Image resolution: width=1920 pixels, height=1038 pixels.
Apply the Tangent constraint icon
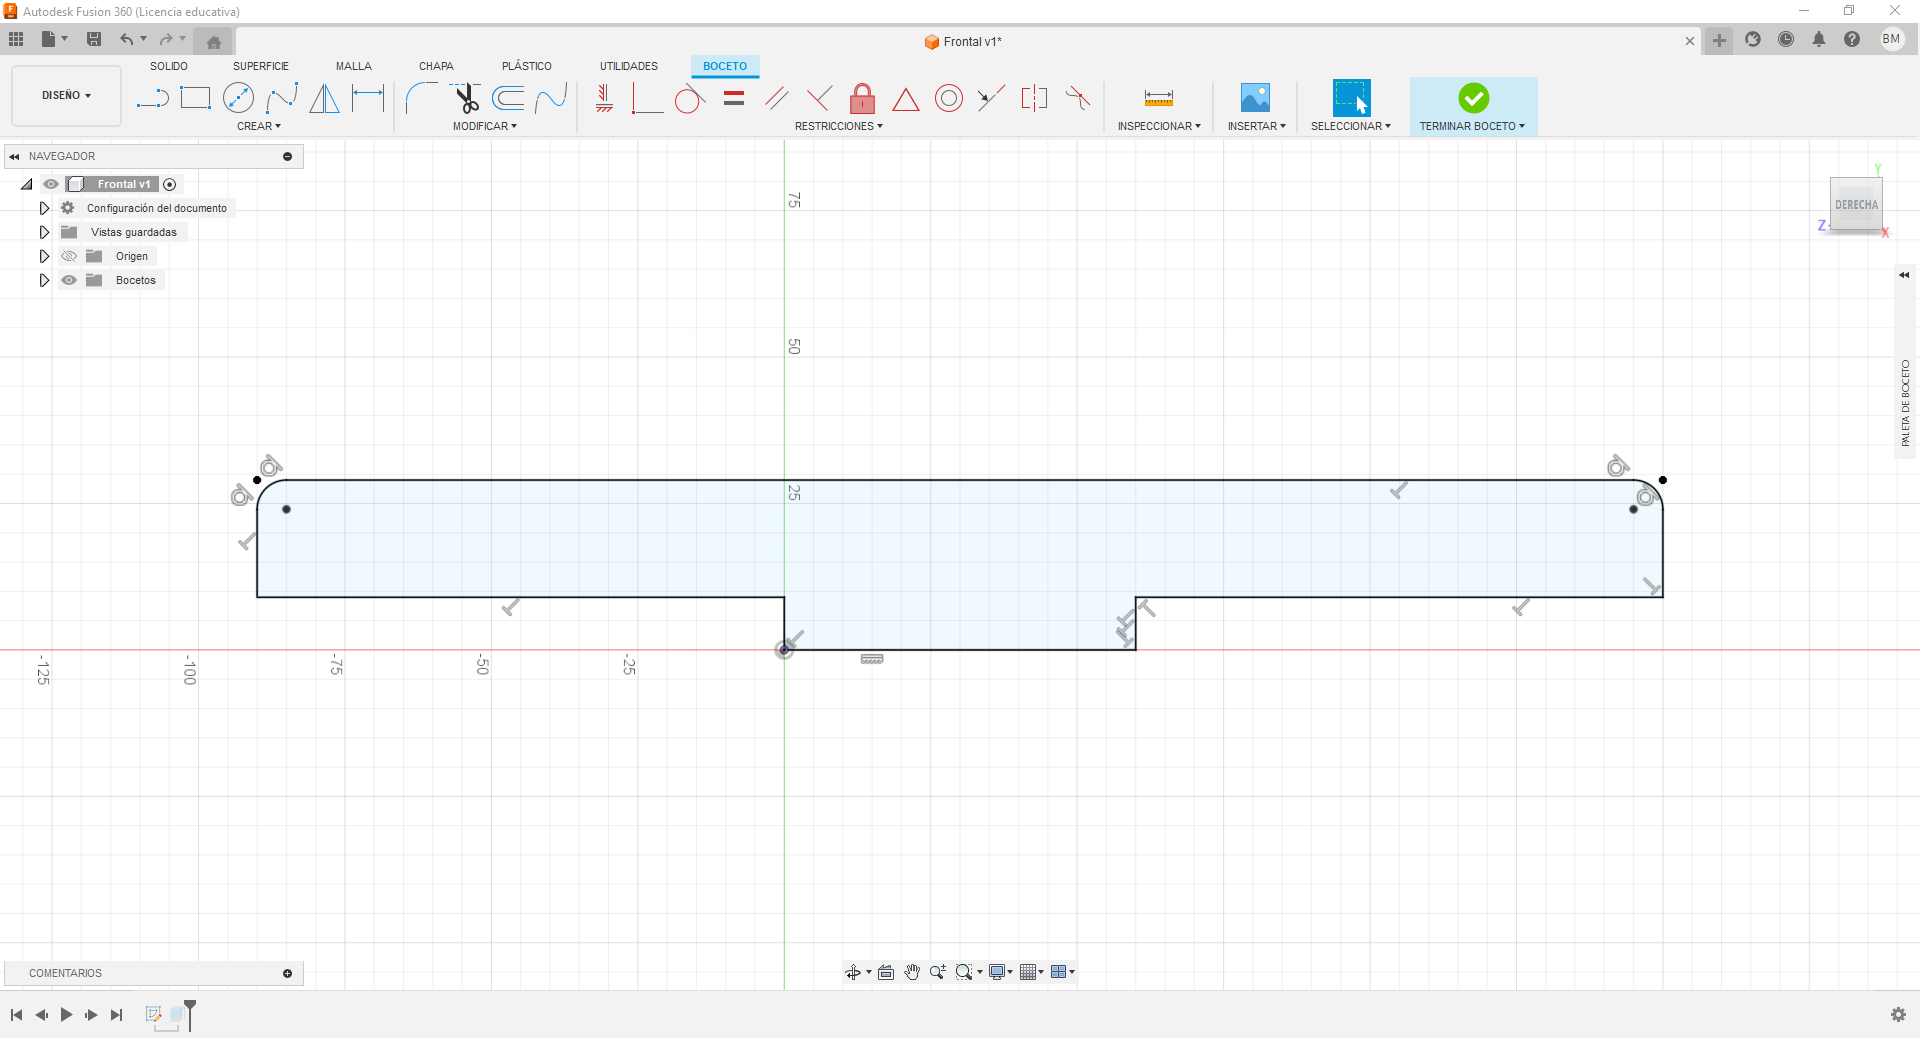coord(689,98)
